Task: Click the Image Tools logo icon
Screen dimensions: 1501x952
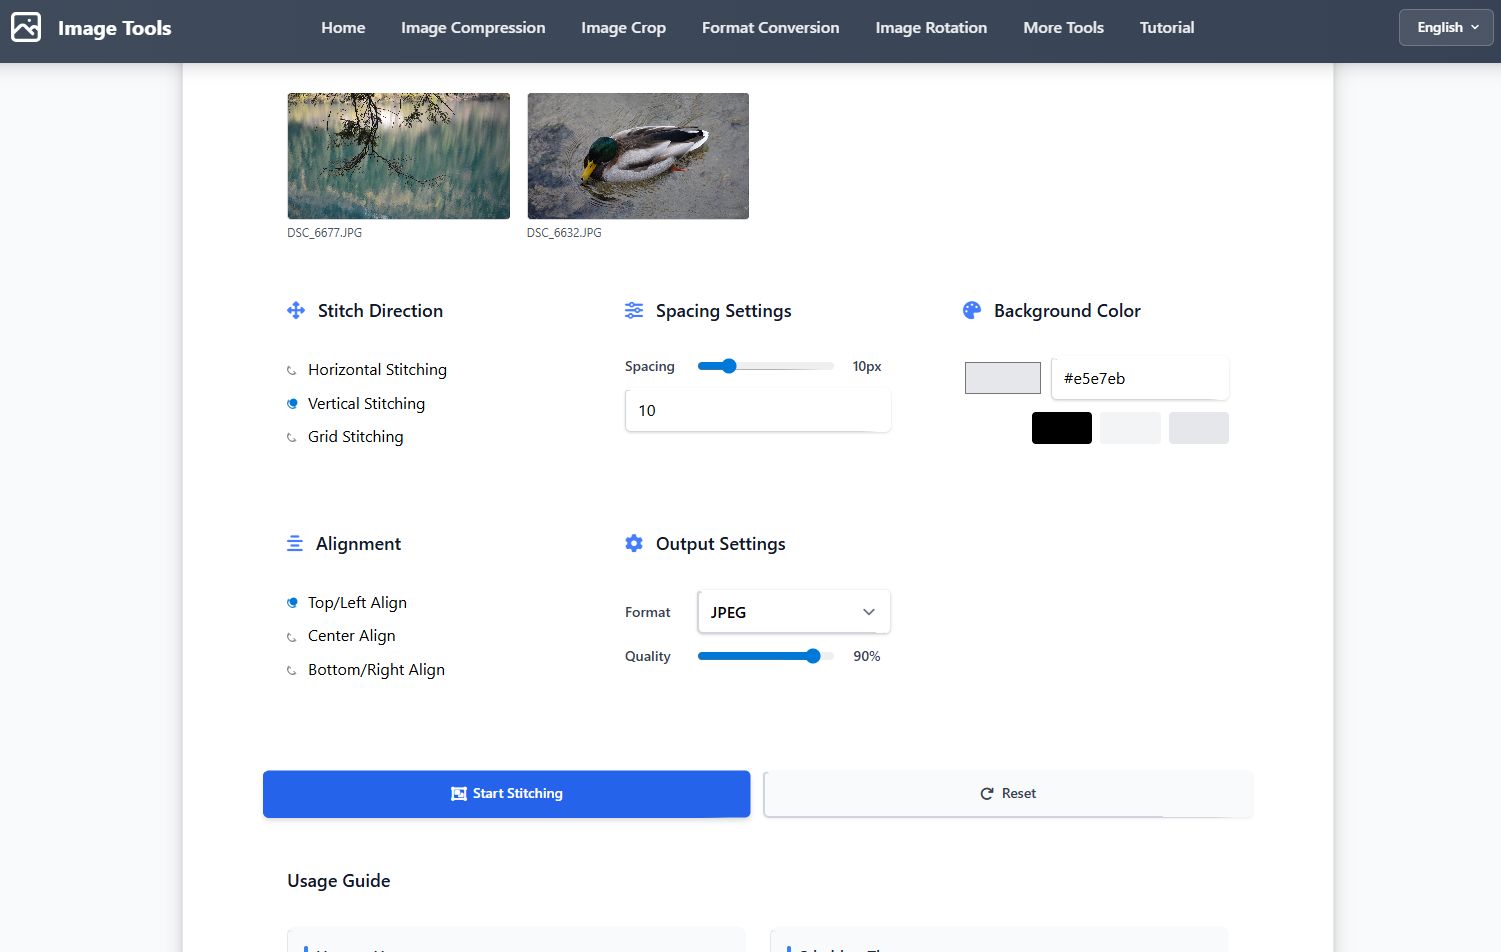Action: click(26, 27)
